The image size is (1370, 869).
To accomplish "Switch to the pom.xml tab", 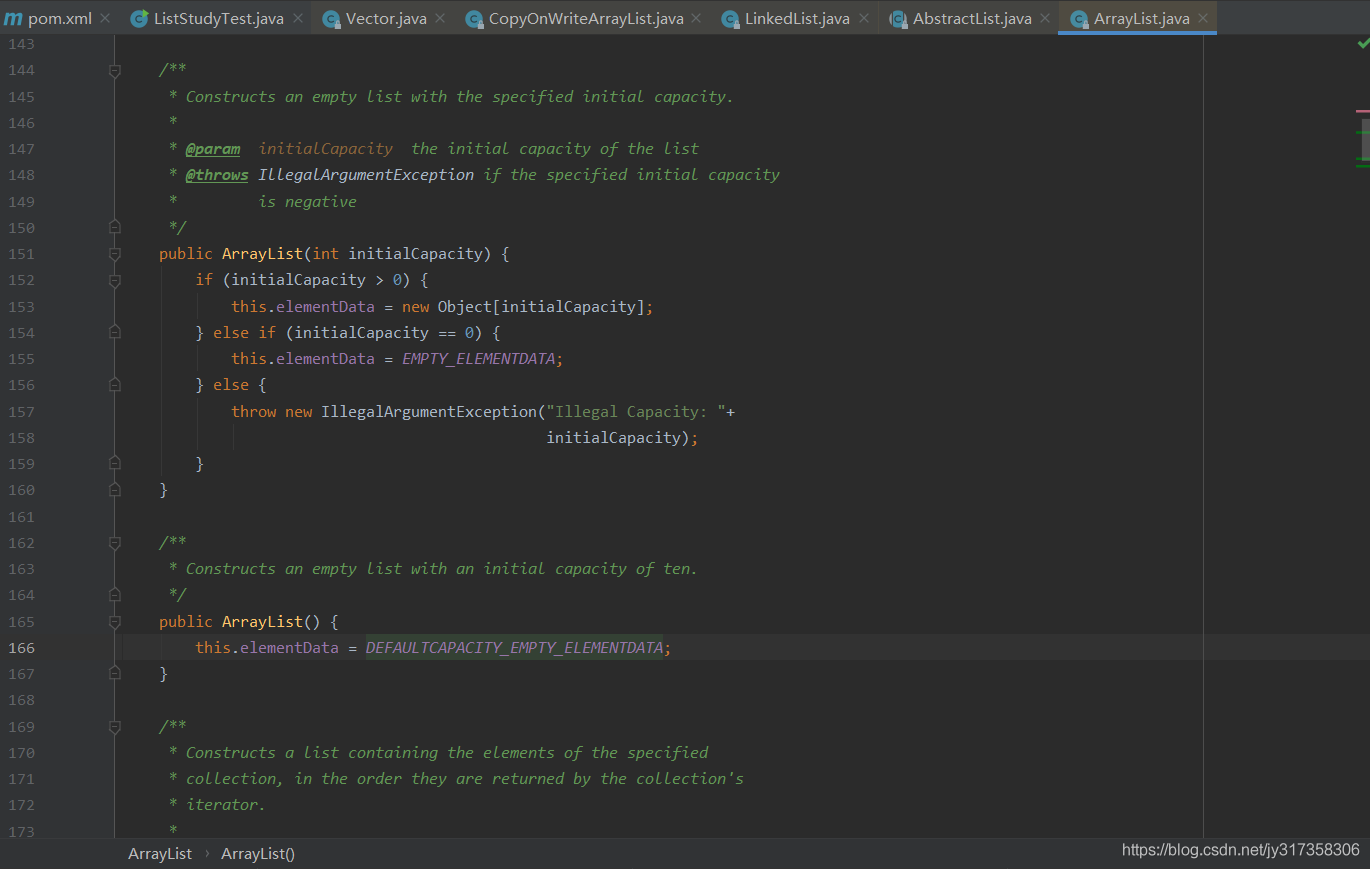I will pos(58,18).
